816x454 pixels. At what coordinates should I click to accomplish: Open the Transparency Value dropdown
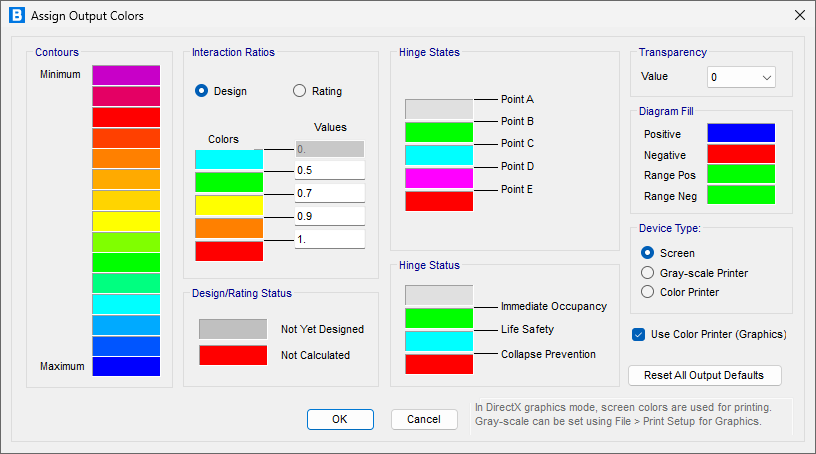point(741,77)
